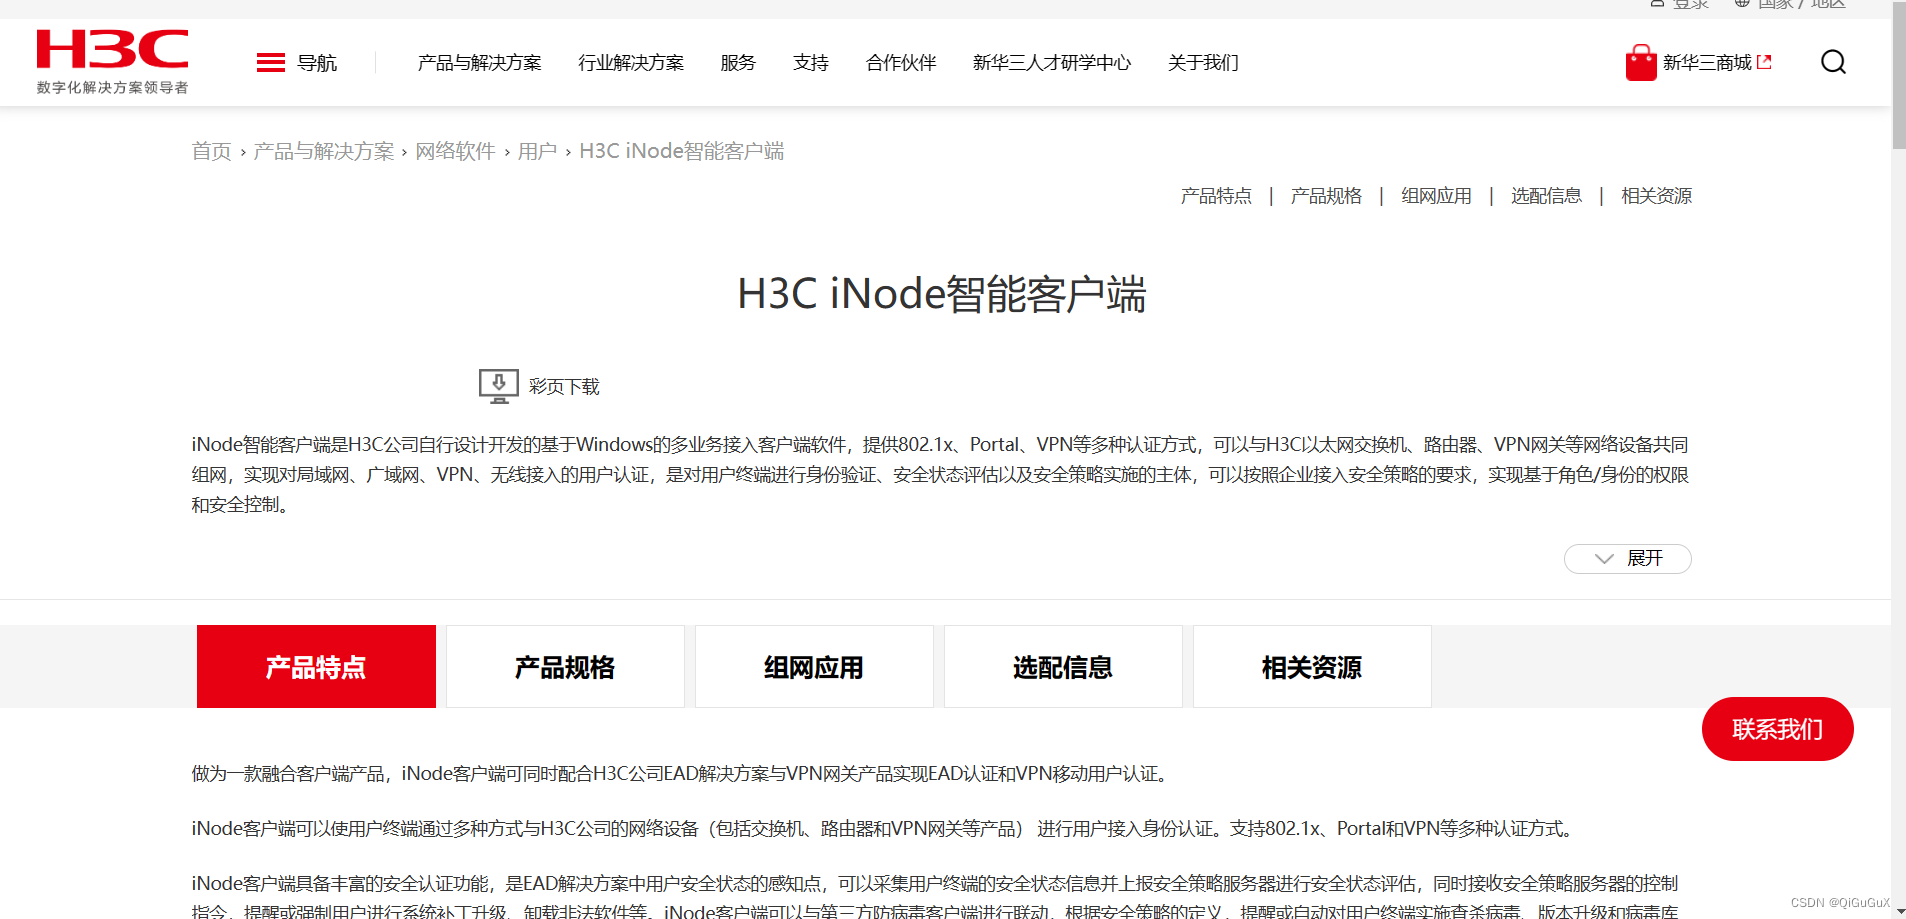This screenshot has width=1906, height=919.
Task: Switch to the 相关资源 tab
Action: tap(1312, 667)
